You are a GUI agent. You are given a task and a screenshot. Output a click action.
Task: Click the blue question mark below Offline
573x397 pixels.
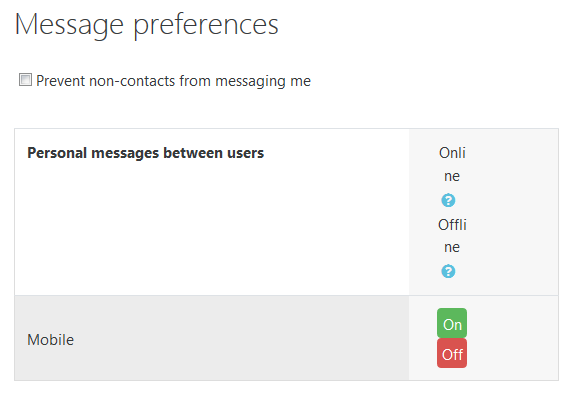coord(448,271)
